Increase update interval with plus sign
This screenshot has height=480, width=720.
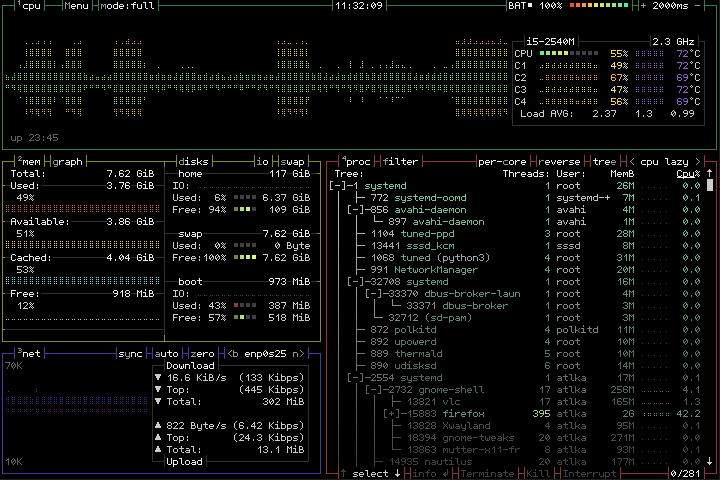point(643,6)
